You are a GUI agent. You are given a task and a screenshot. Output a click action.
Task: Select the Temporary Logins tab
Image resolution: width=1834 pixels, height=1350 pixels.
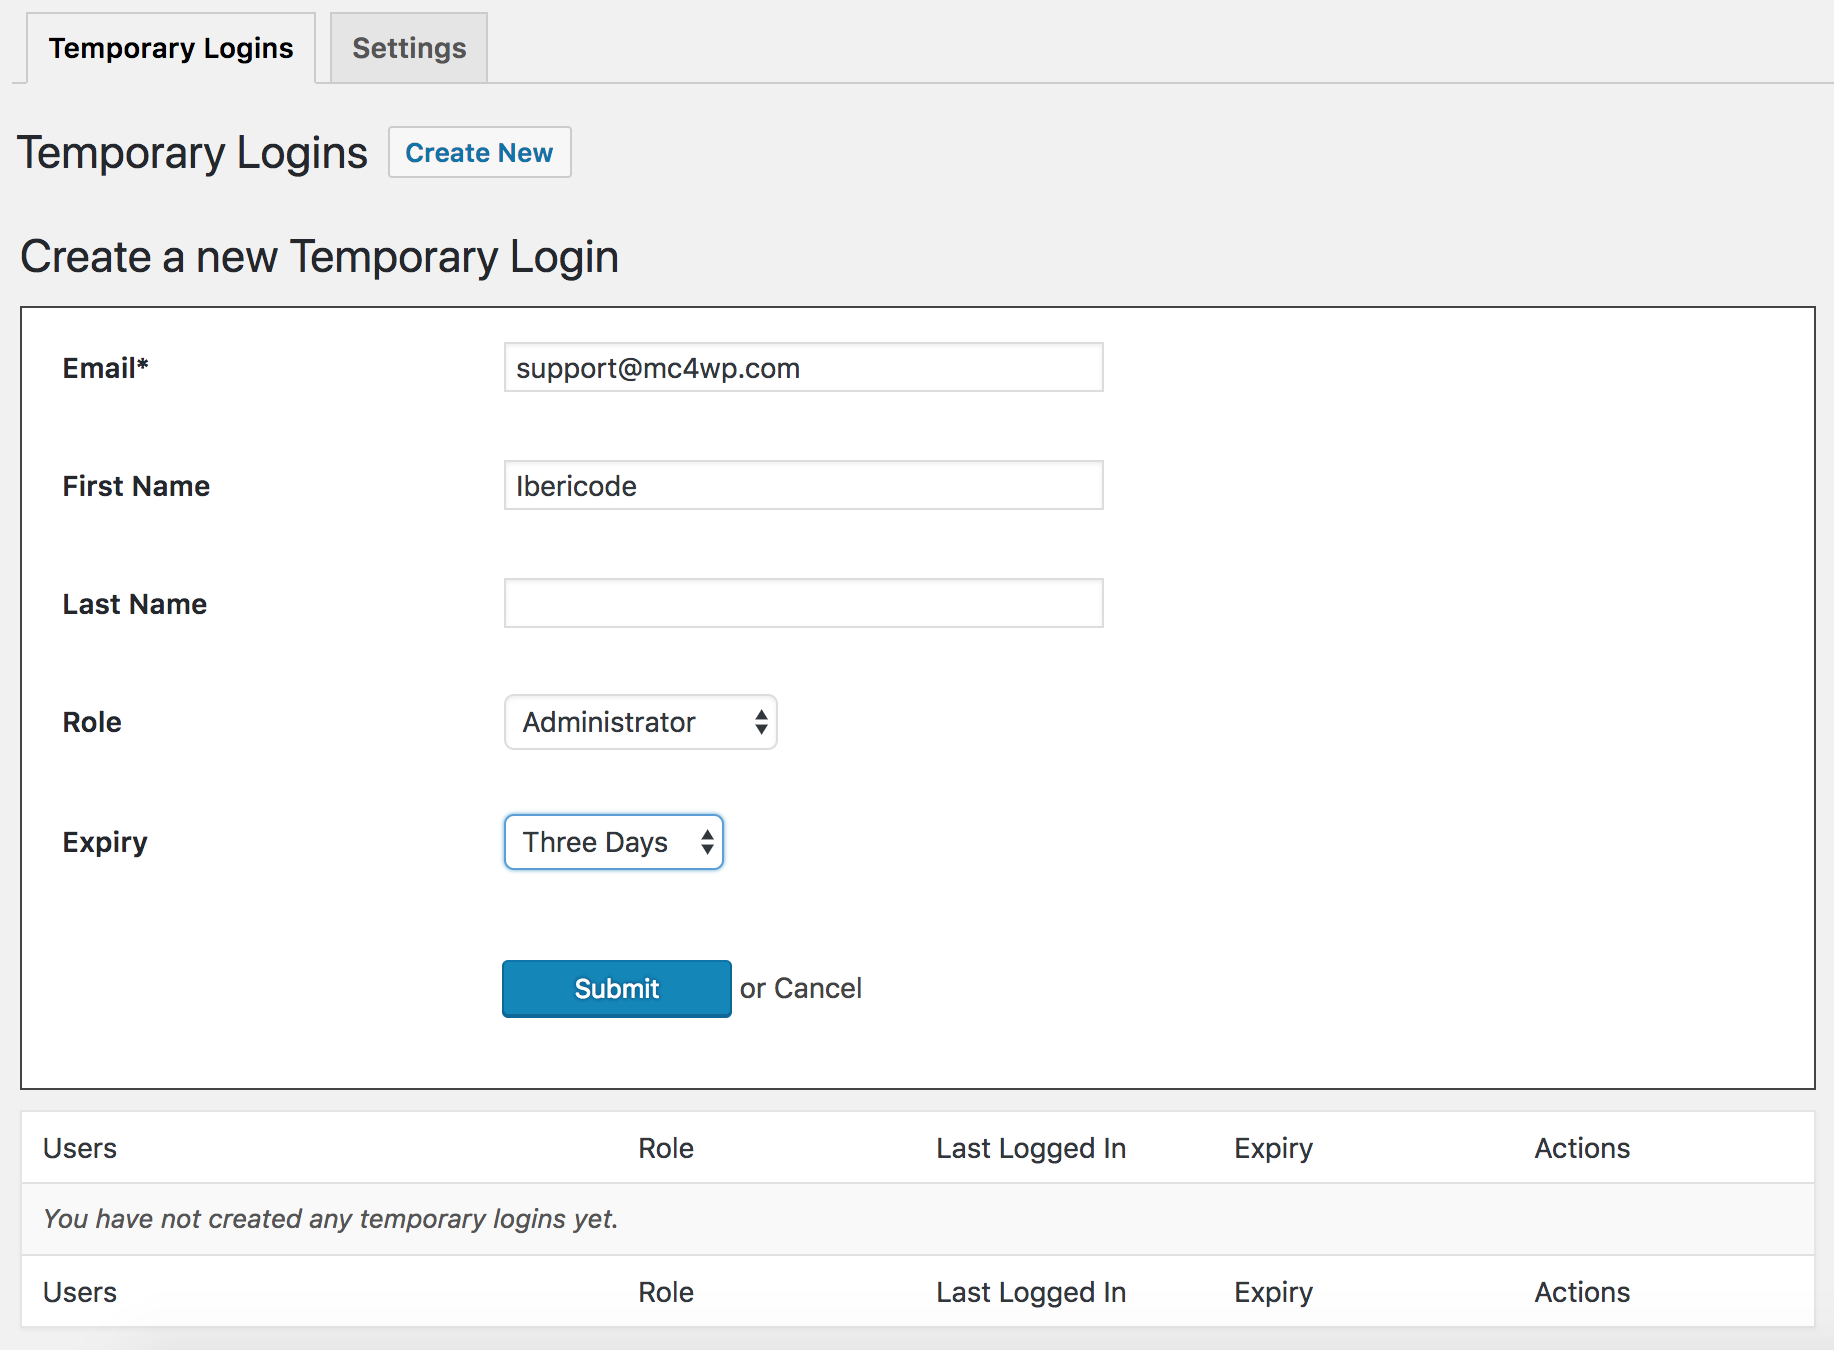(171, 47)
